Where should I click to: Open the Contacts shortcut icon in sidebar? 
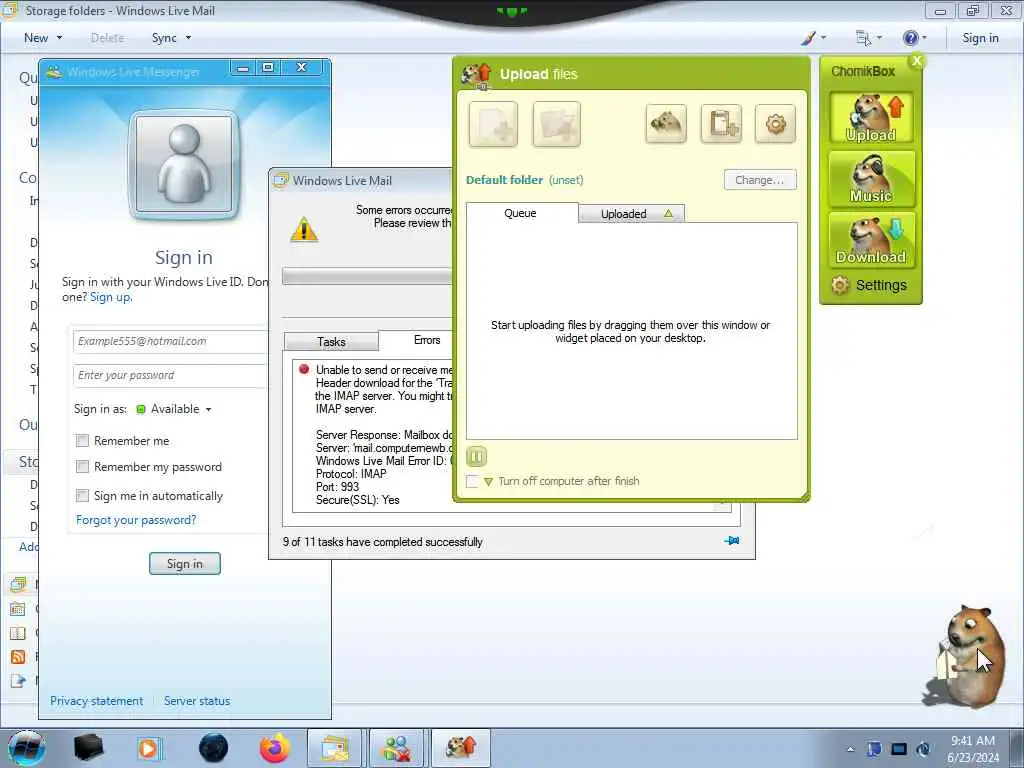(x=18, y=633)
